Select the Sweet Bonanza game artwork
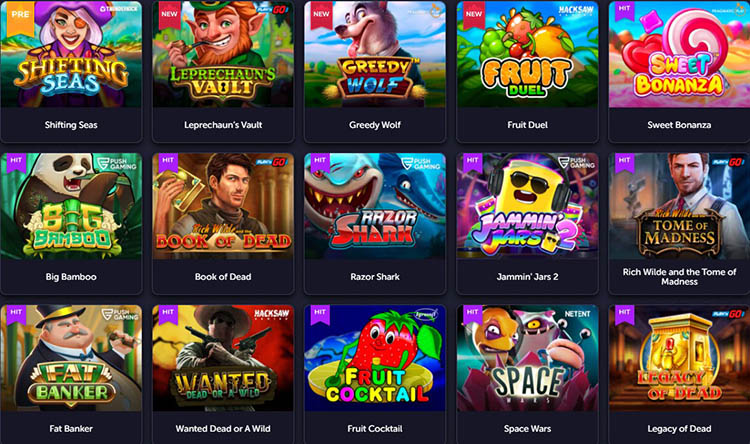This screenshot has width=750, height=444. [679, 54]
